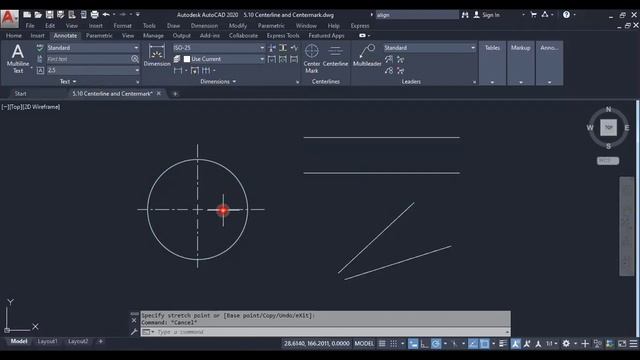
Task: Click the coordinates readout in the status bar
Action: point(317,344)
